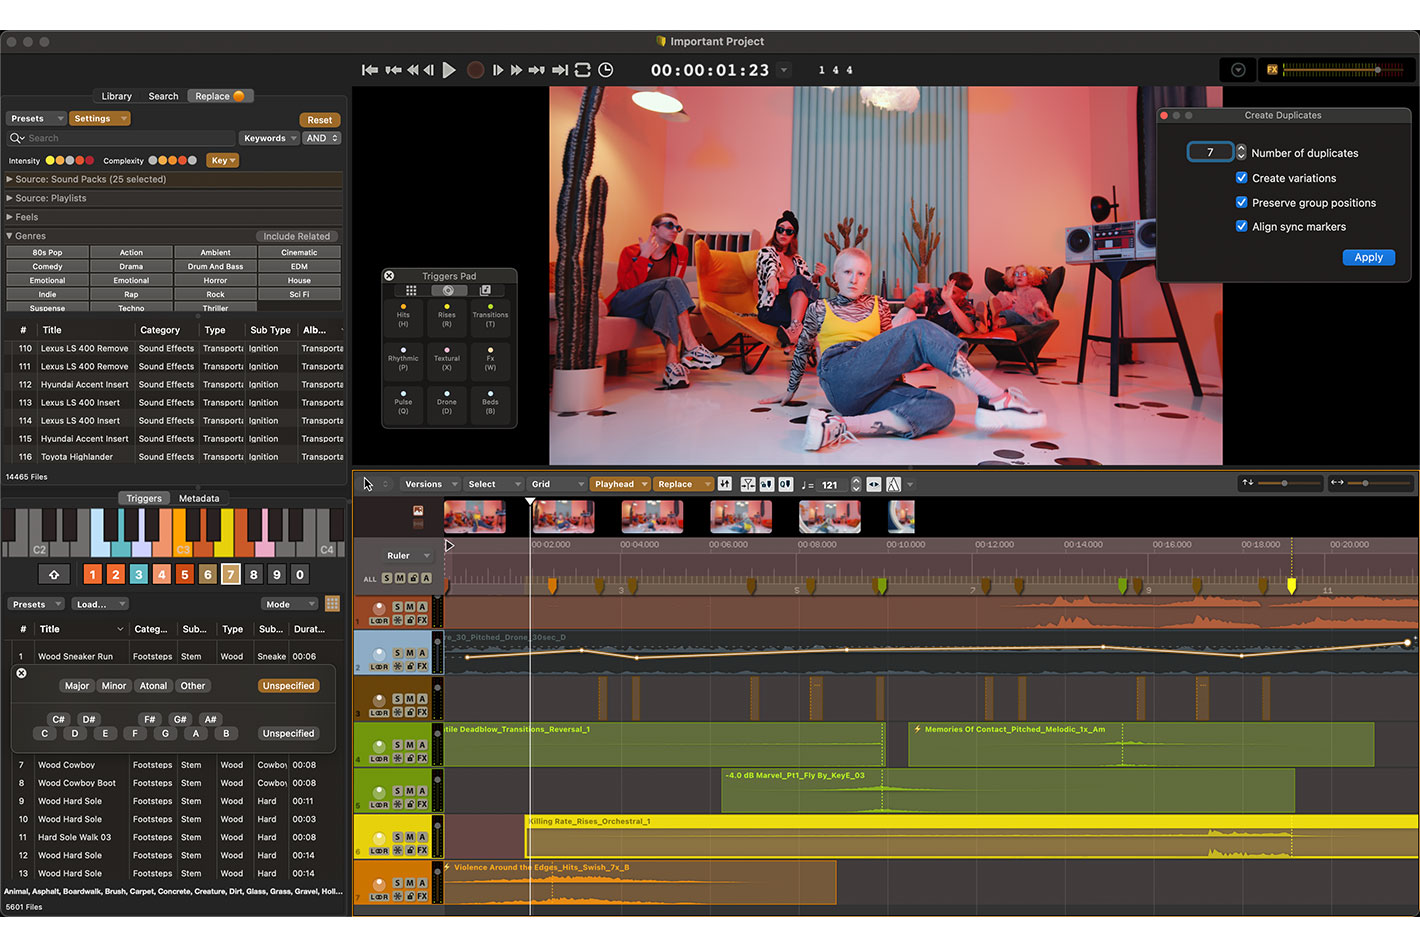
Task: Trigger the Textural (X) pad
Action: [447, 360]
